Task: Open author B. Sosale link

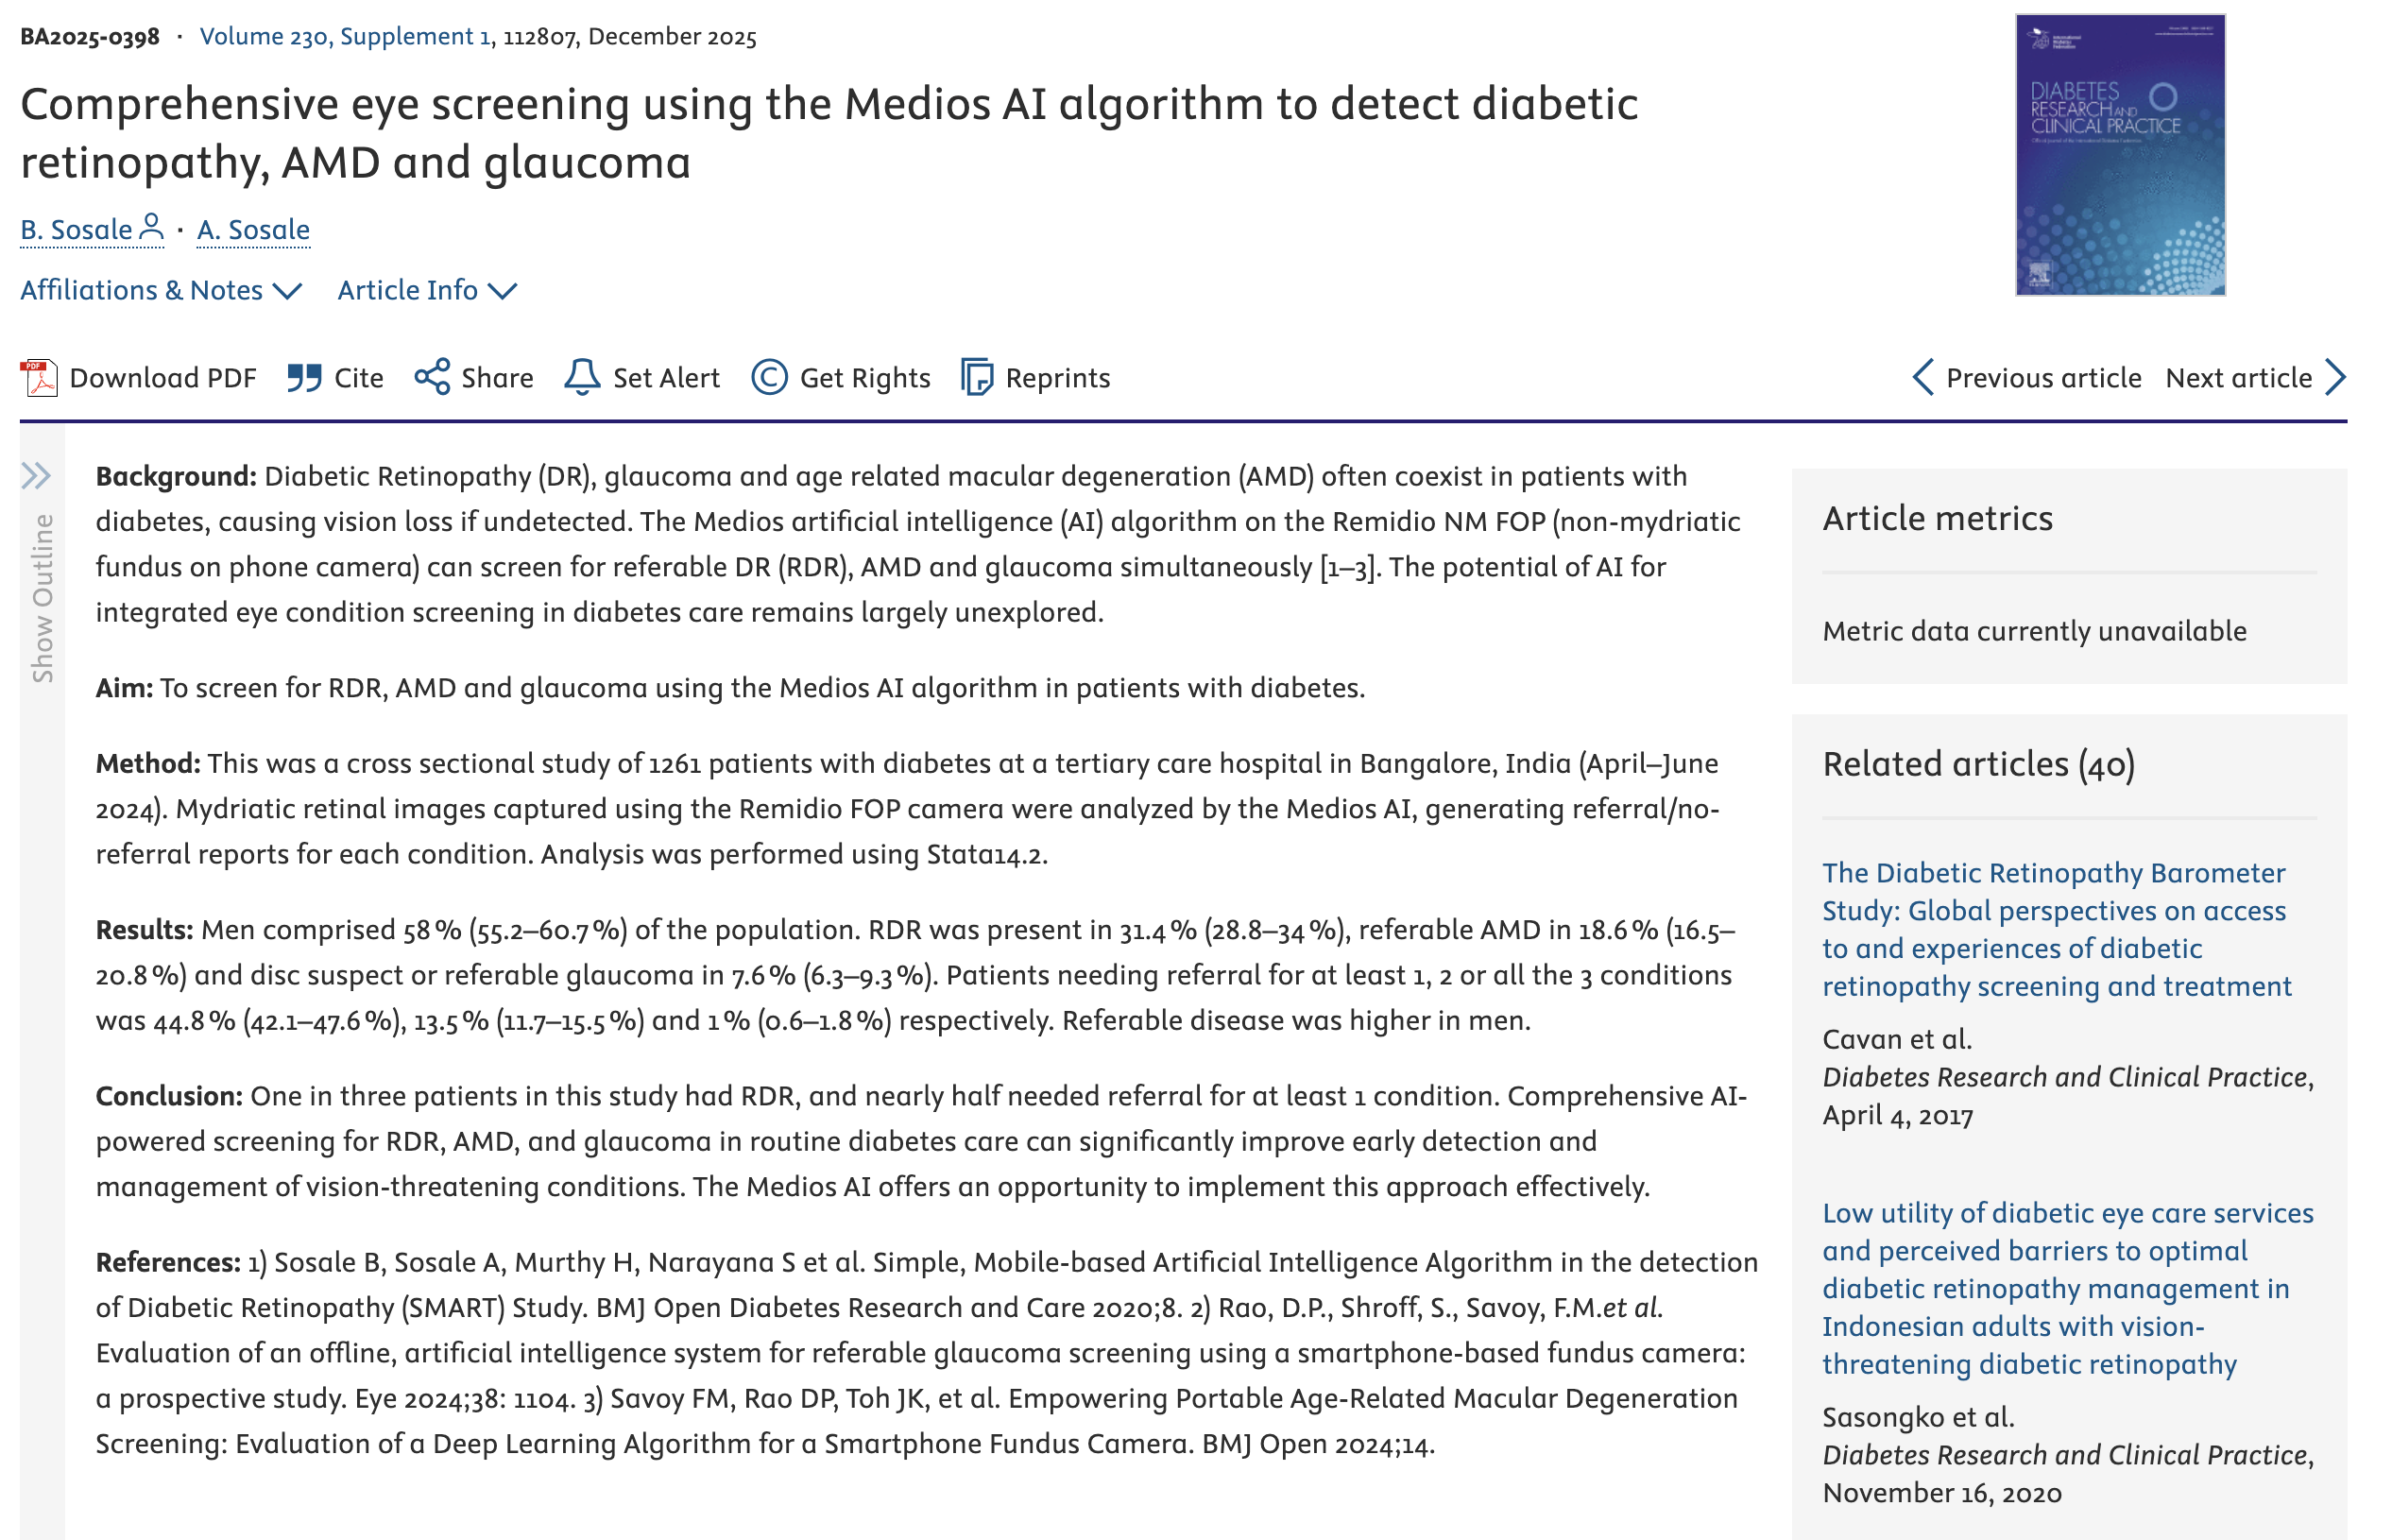Action: click(x=76, y=230)
